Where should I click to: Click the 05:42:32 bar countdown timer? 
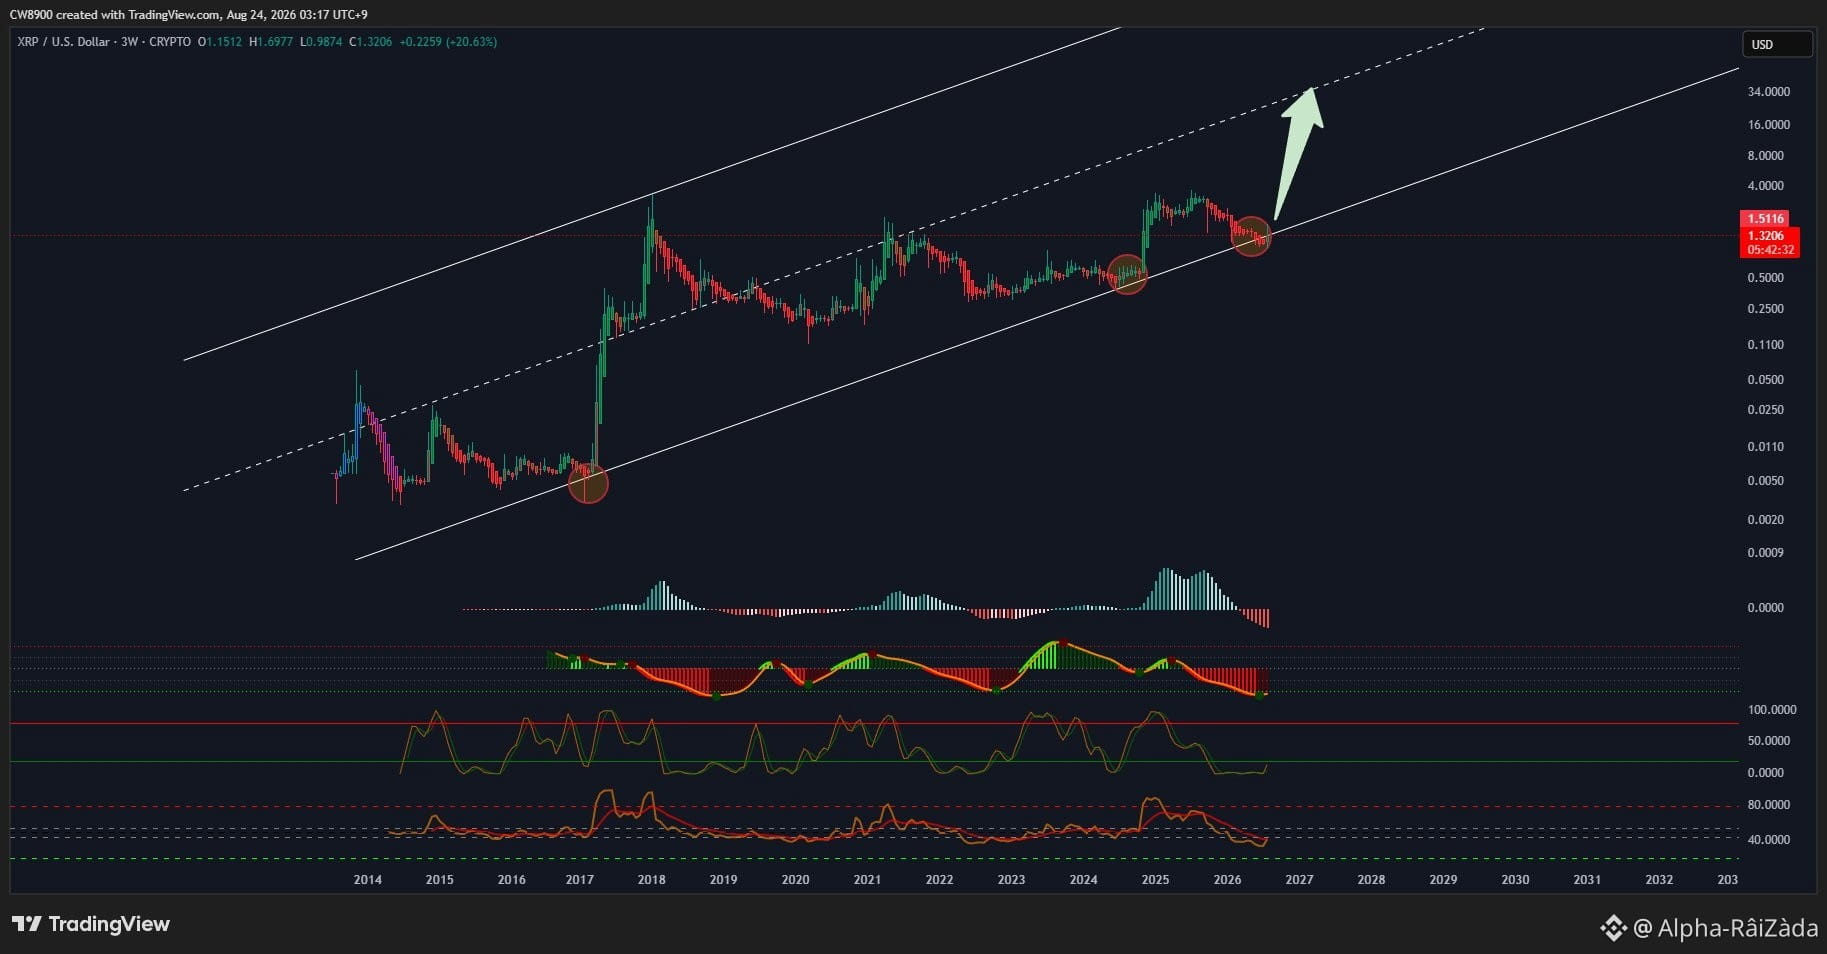(x=1769, y=250)
